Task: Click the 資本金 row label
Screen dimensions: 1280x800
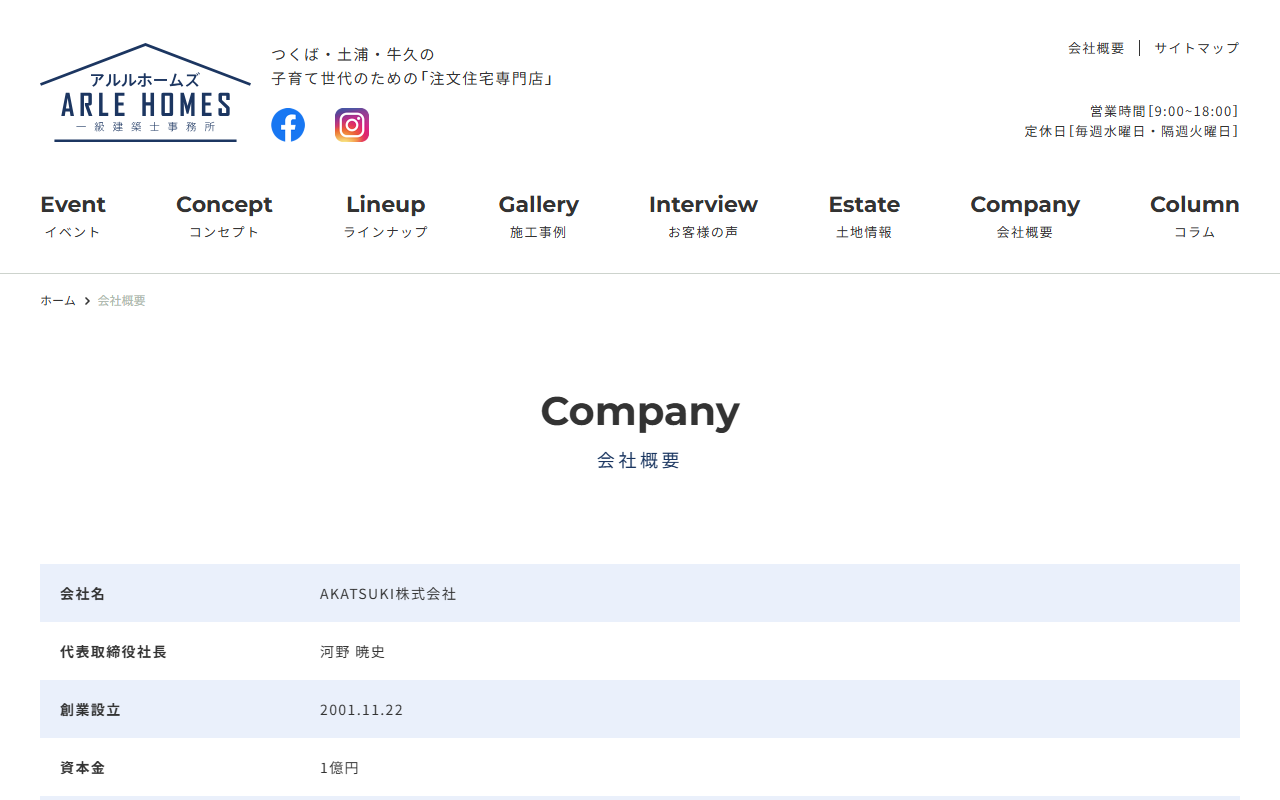Action: [x=82, y=768]
